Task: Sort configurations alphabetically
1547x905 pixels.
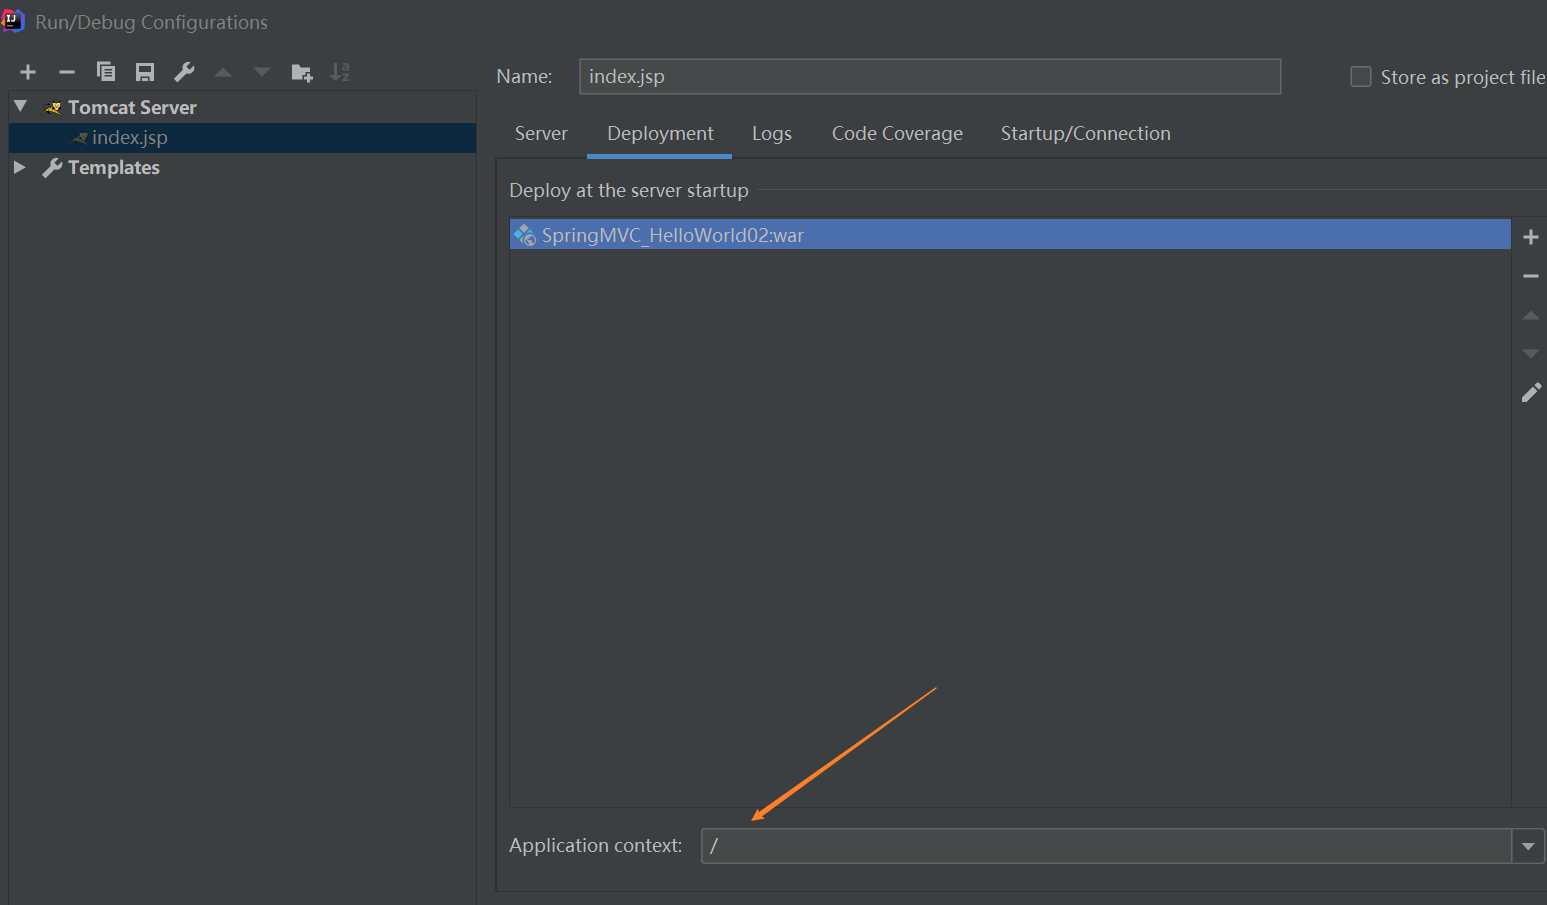Action: click(340, 72)
